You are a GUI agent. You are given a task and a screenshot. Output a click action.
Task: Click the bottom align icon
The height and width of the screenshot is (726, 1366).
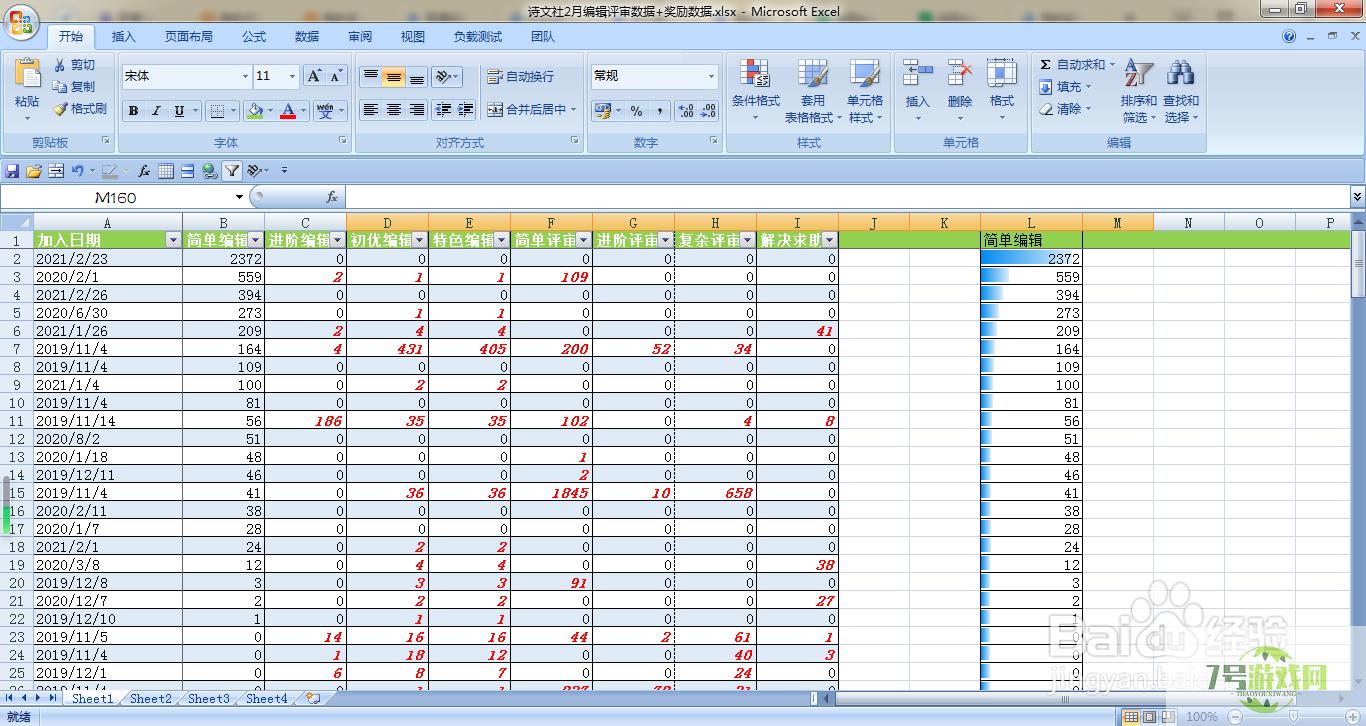tap(417, 76)
